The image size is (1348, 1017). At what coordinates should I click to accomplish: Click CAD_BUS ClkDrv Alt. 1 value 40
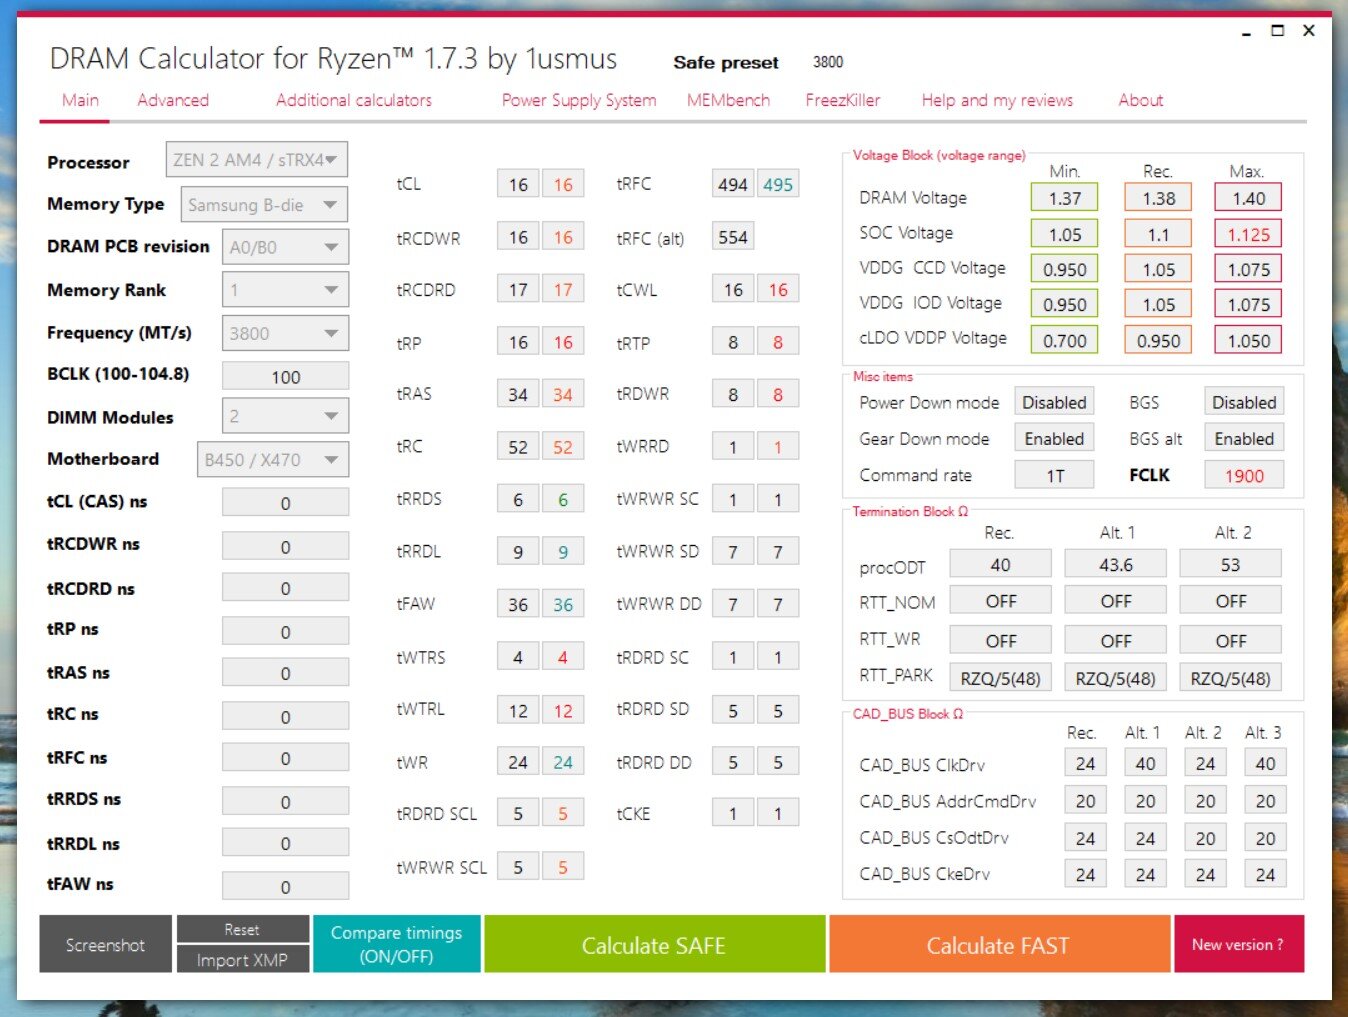pyautogui.click(x=1146, y=763)
